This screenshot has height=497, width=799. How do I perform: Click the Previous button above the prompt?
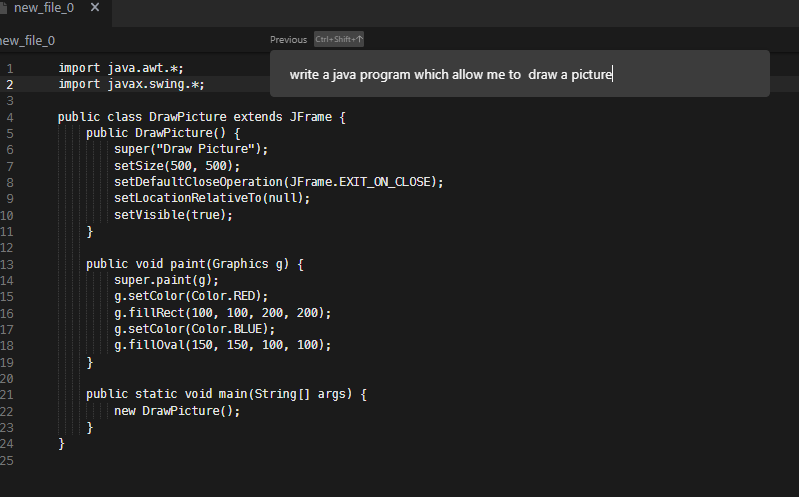(288, 40)
